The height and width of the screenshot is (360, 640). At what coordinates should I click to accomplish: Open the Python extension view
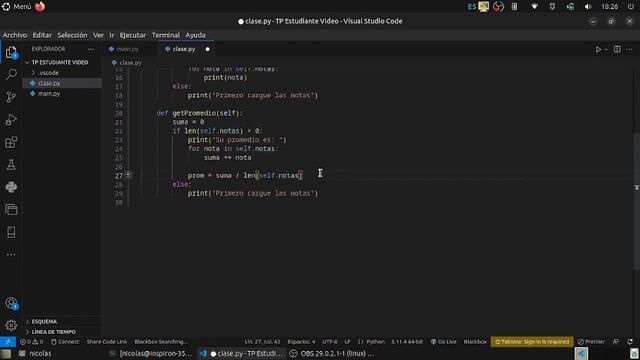coord(11,187)
